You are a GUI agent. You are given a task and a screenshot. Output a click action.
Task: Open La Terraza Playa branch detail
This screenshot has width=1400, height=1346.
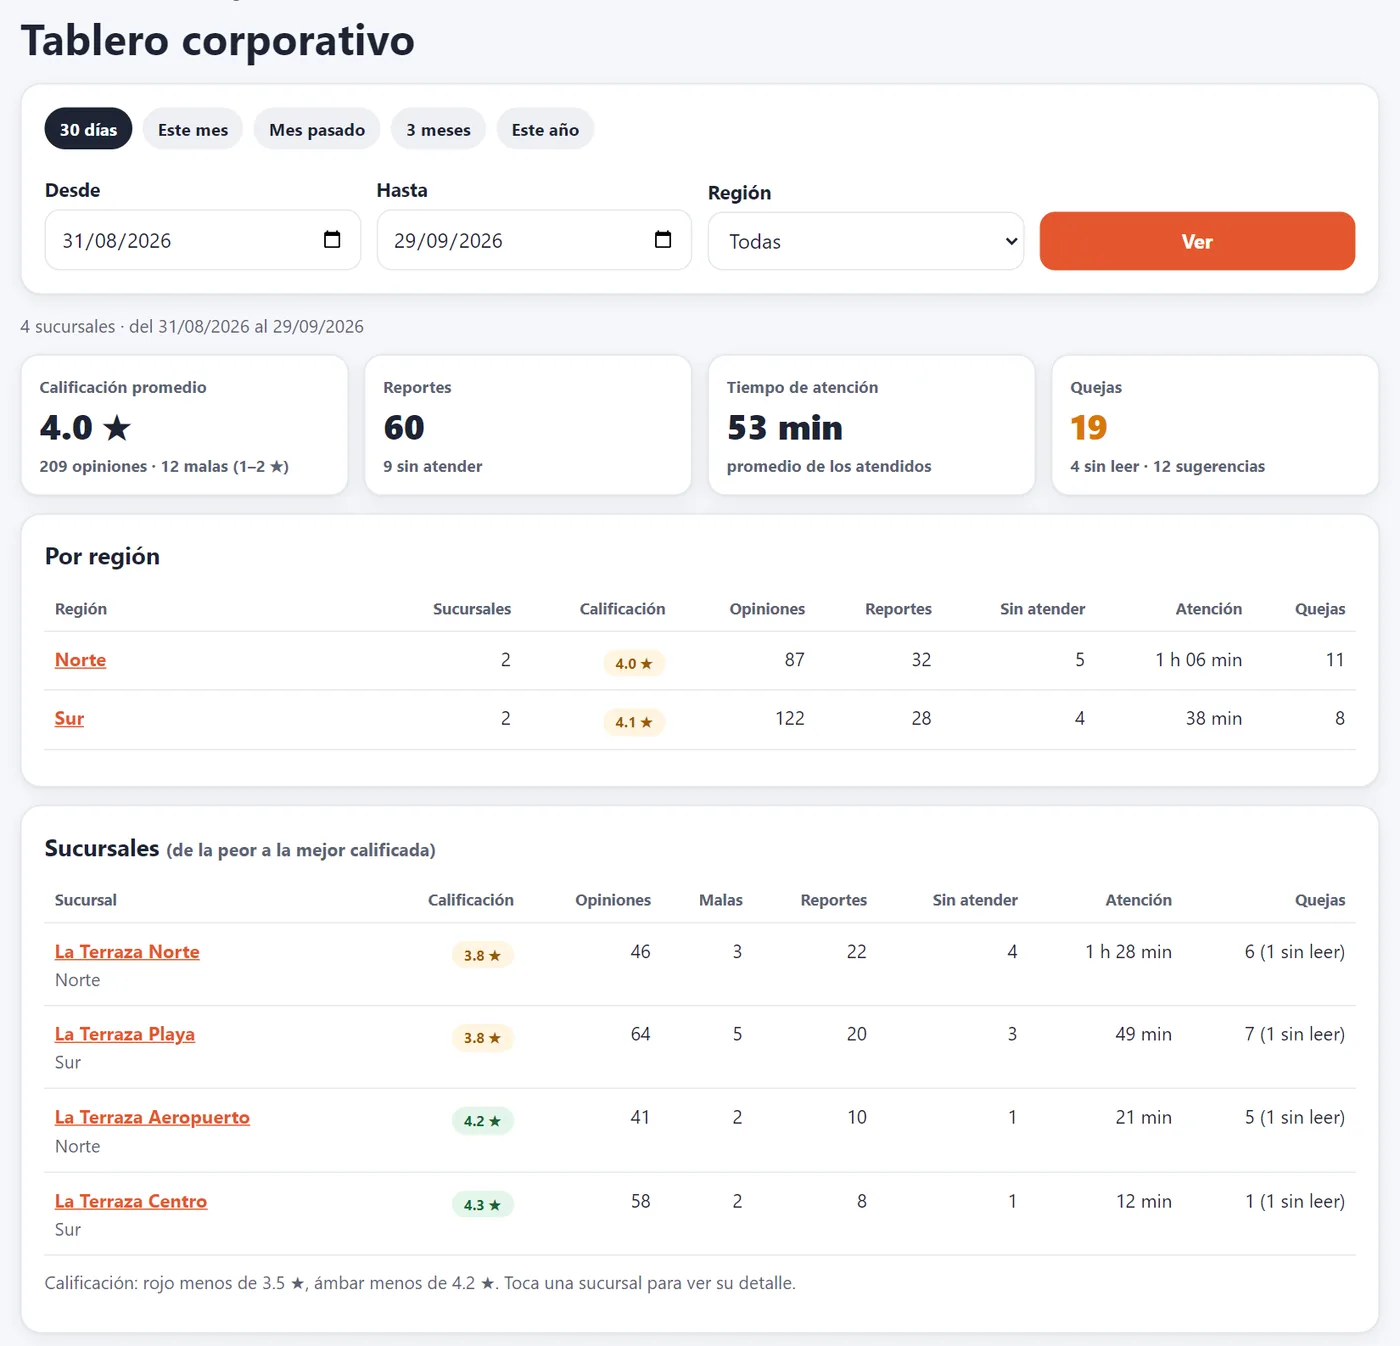pyautogui.click(x=125, y=1034)
